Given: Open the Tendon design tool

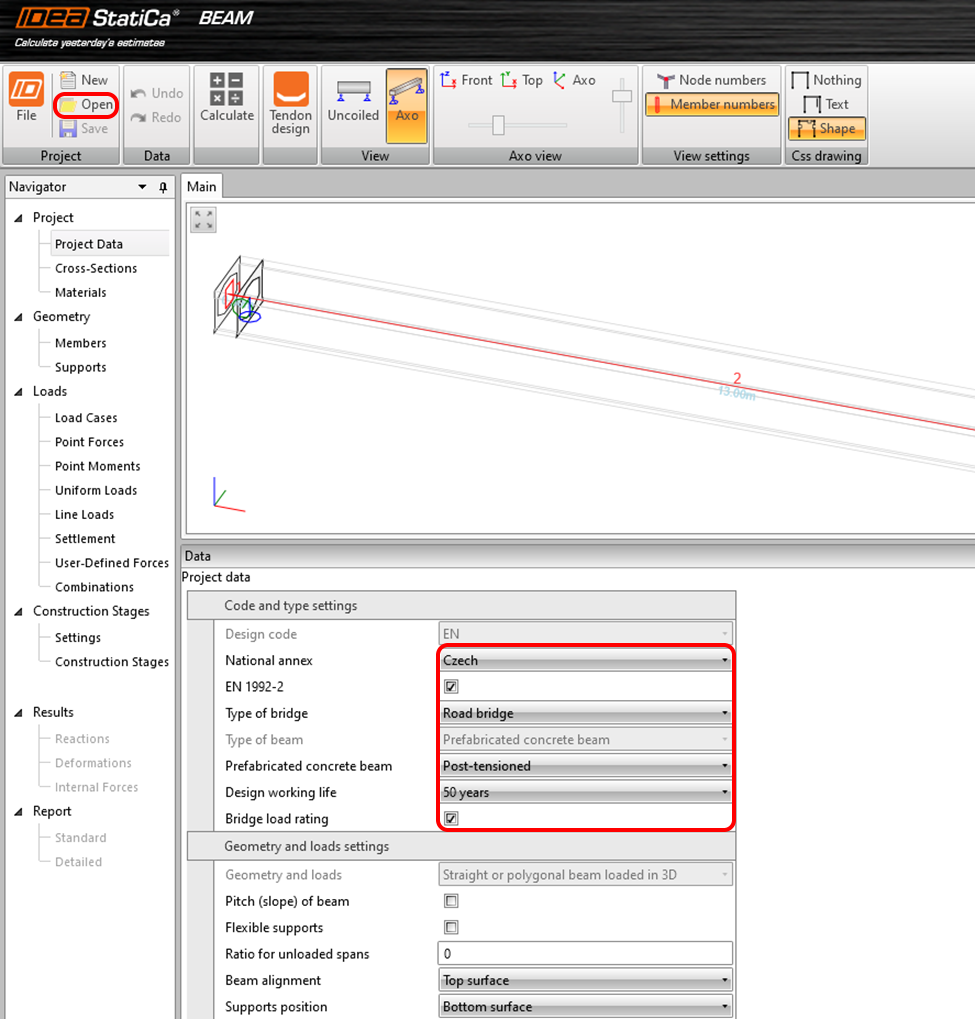Looking at the screenshot, I should pos(290,90).
